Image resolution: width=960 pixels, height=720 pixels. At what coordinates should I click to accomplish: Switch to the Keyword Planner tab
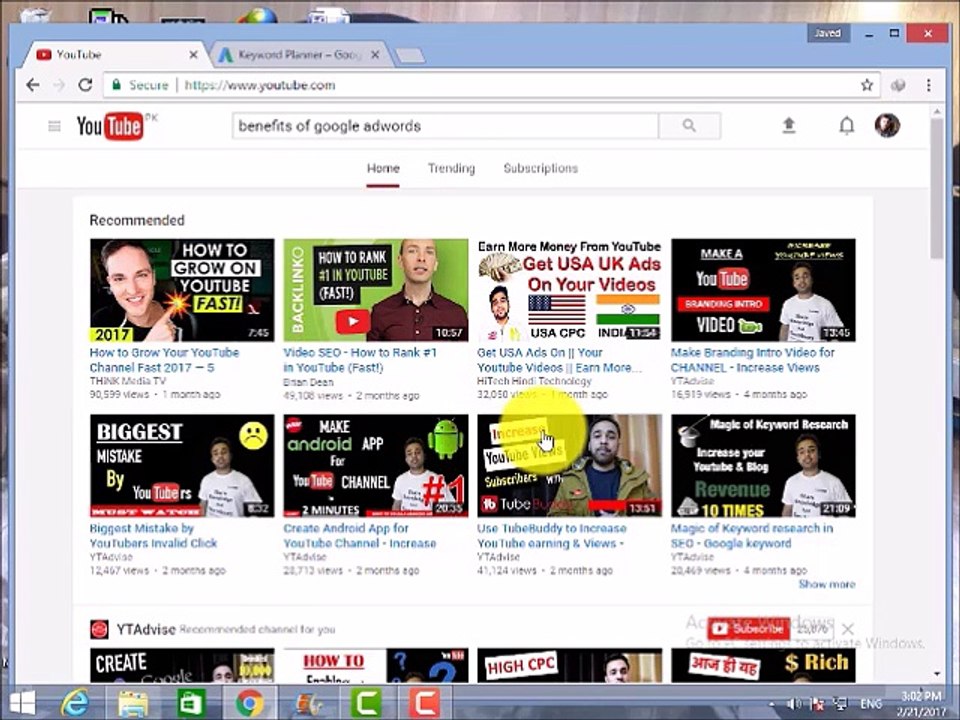[299, 54]
